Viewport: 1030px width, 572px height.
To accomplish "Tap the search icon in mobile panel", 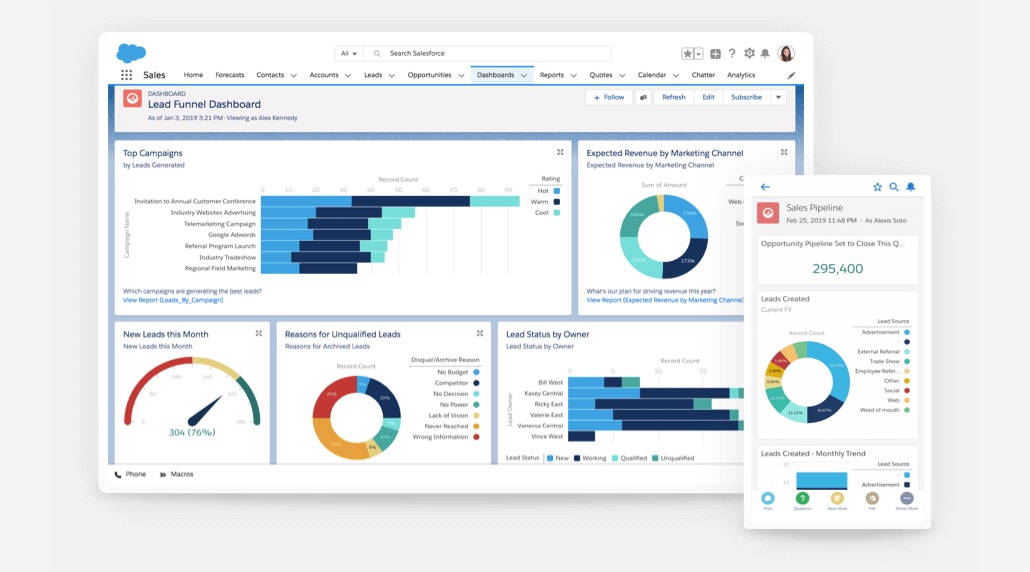I will [x=894, y=187].
